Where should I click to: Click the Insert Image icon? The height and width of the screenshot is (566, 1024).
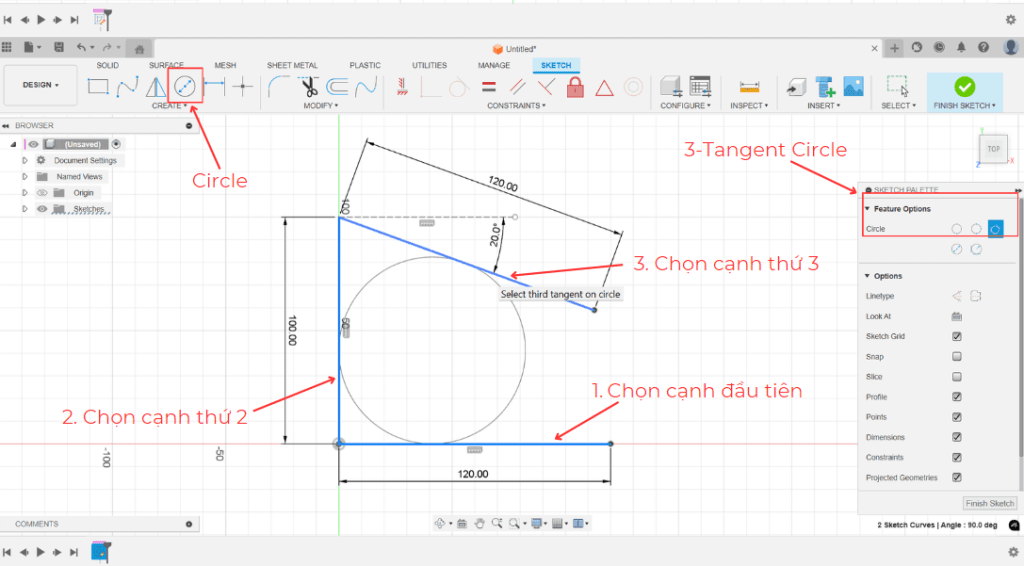(x=853, y=87)
